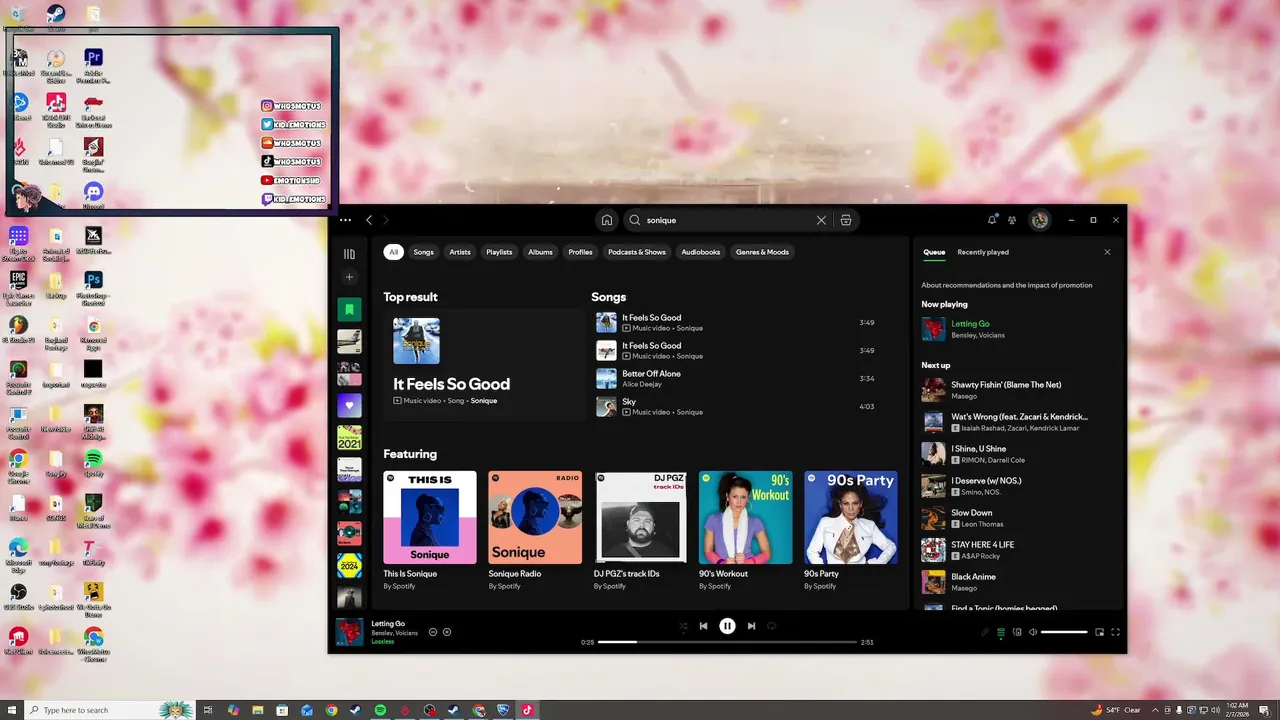Select Black Anime by Masego in queue

point(1018,582)
